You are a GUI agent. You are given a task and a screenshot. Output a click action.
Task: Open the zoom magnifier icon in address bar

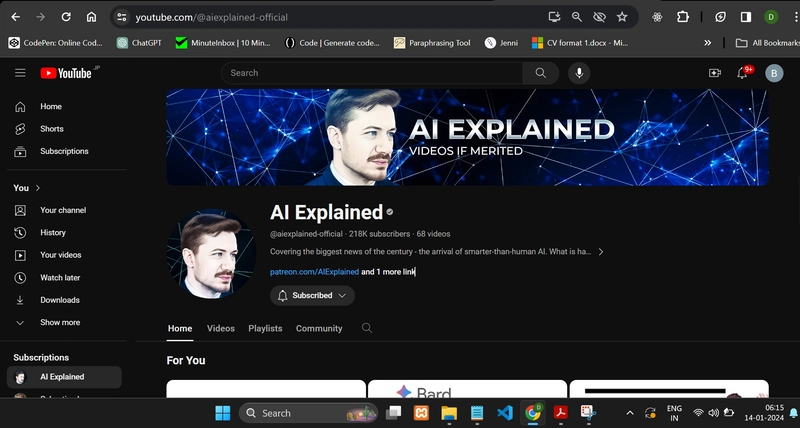click(577, 17)
